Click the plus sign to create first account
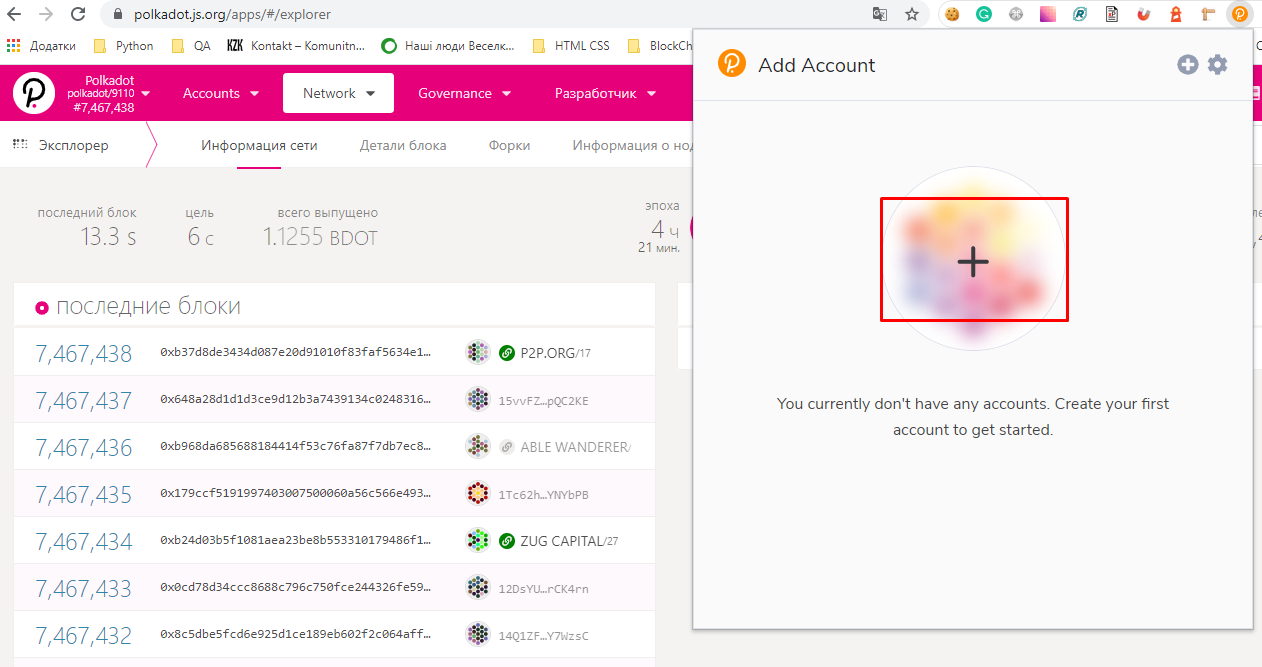Image resolution: width=1262 pixels, height=667 pixels. [x=973, y=261]
